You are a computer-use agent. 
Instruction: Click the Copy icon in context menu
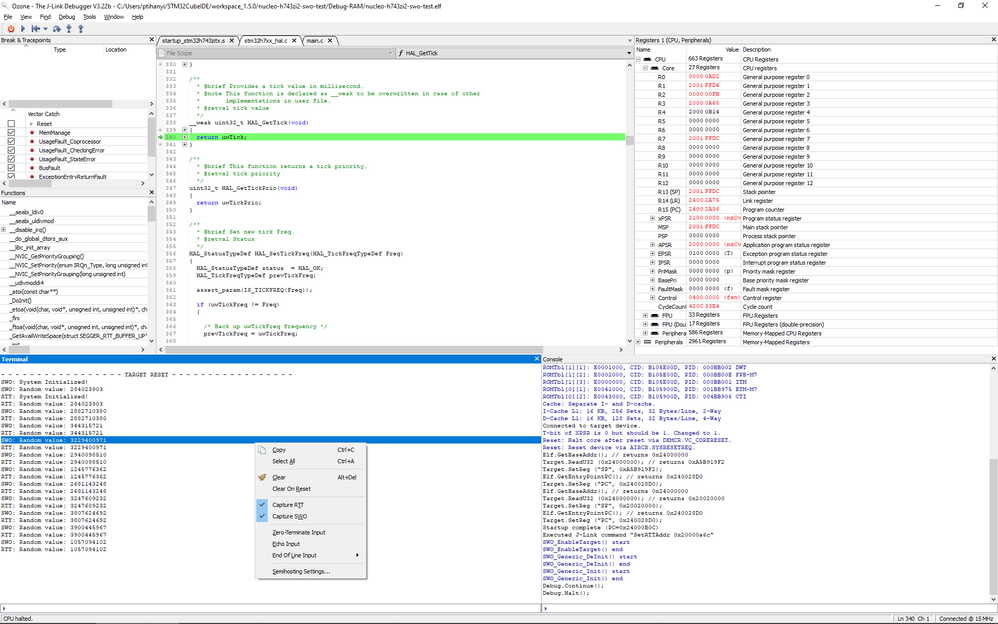tap(262, 450)
